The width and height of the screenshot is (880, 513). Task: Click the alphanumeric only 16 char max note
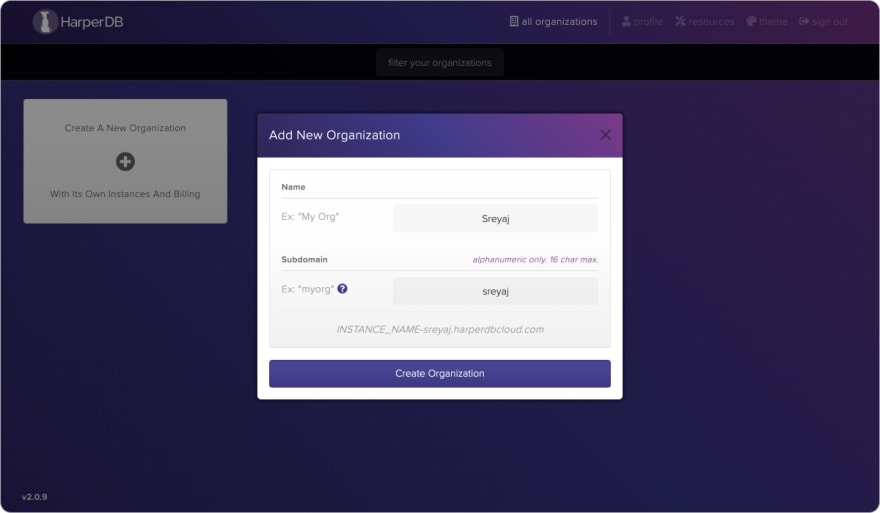coord(535,259)
